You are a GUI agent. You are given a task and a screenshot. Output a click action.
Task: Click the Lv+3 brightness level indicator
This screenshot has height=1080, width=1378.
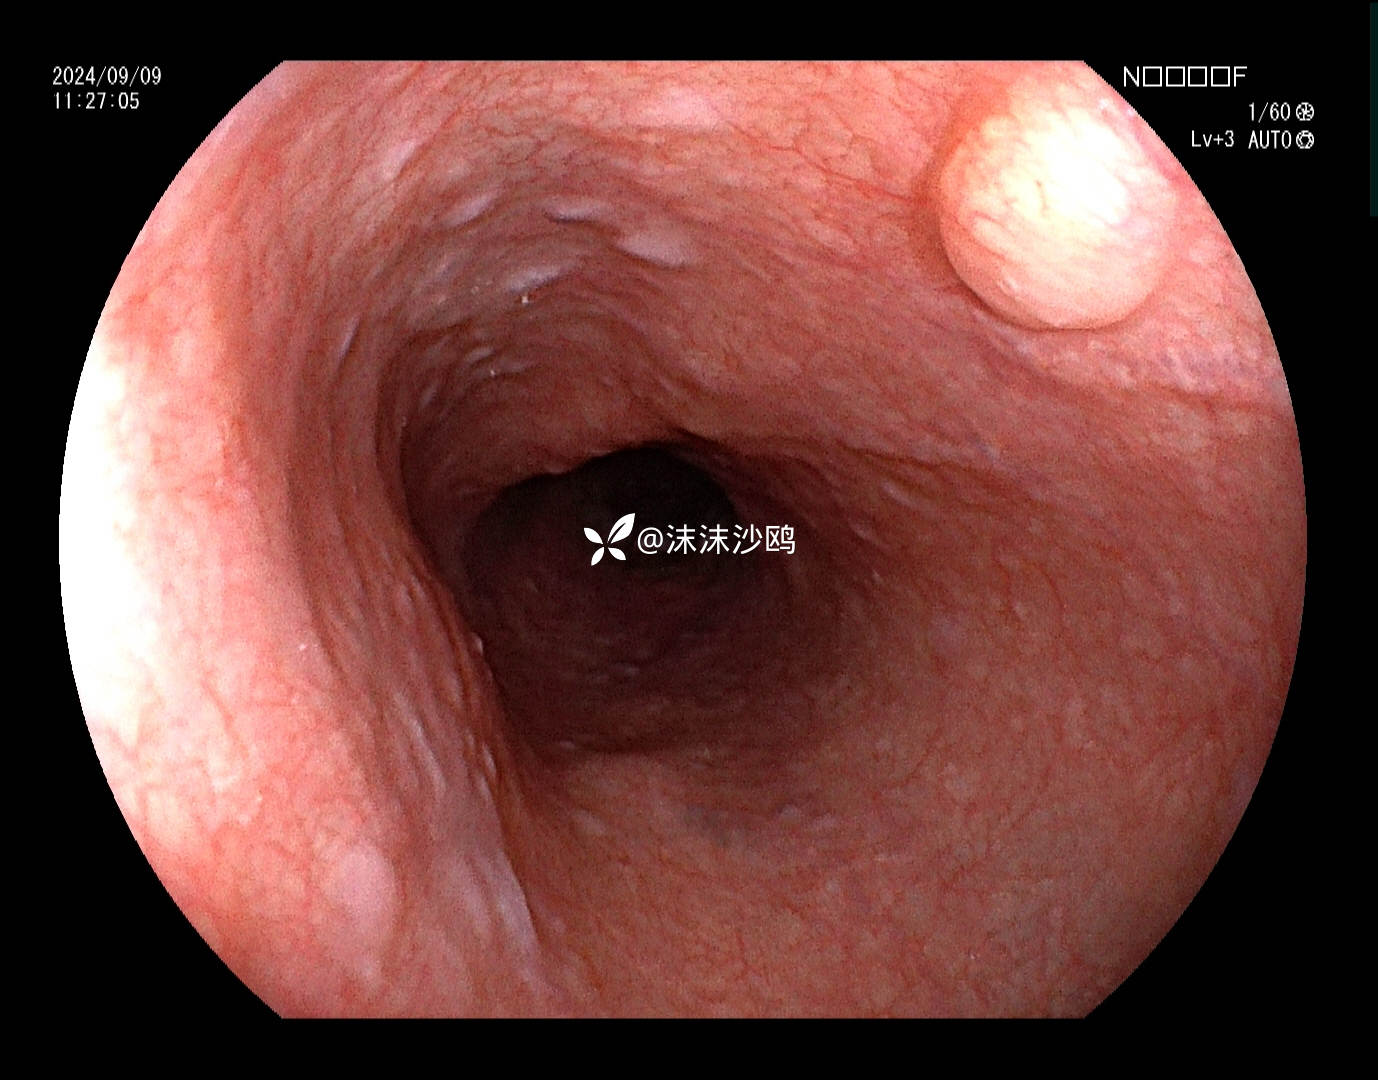[x=1212, y=140]
